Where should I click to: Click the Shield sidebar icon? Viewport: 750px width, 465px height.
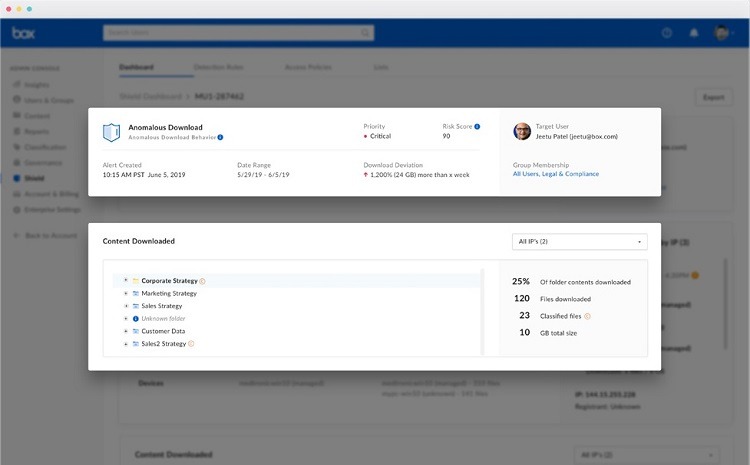click(x=17, y=178)
